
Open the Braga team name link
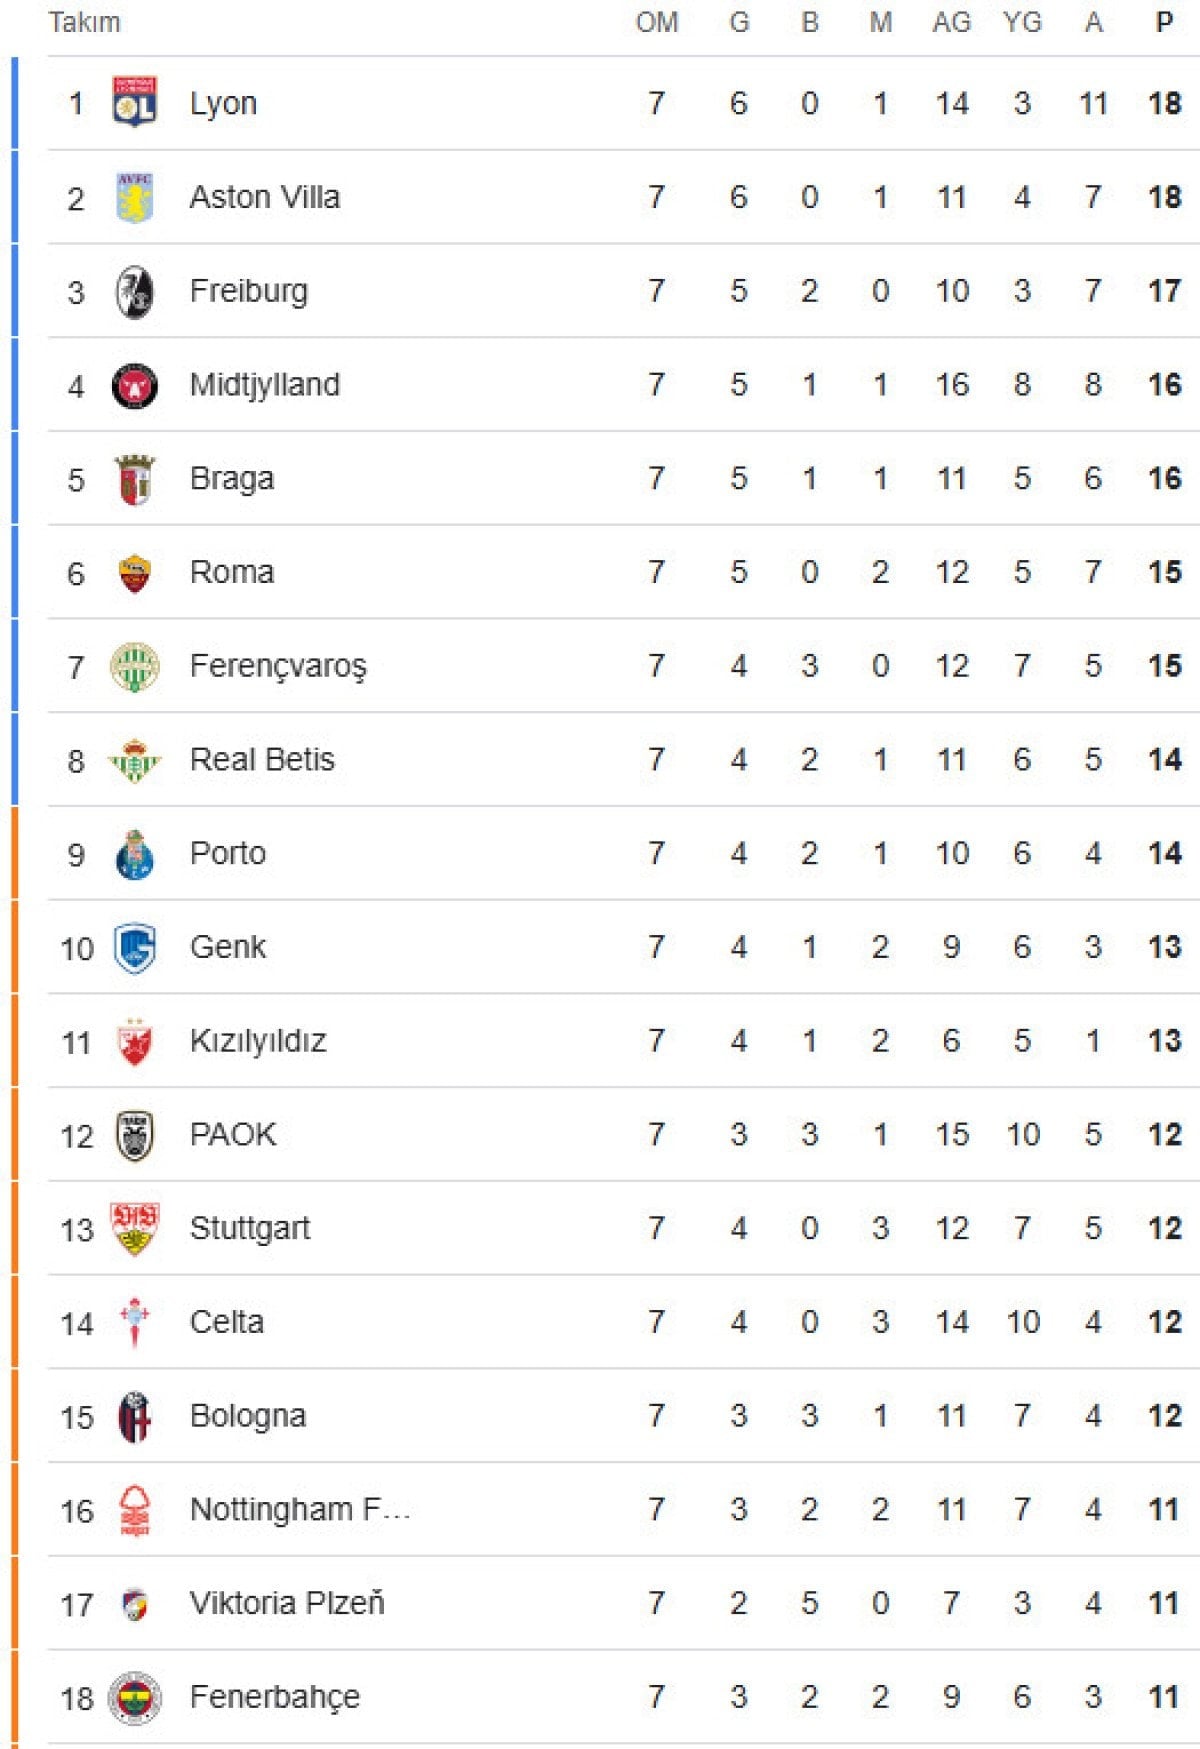(231, 479)
